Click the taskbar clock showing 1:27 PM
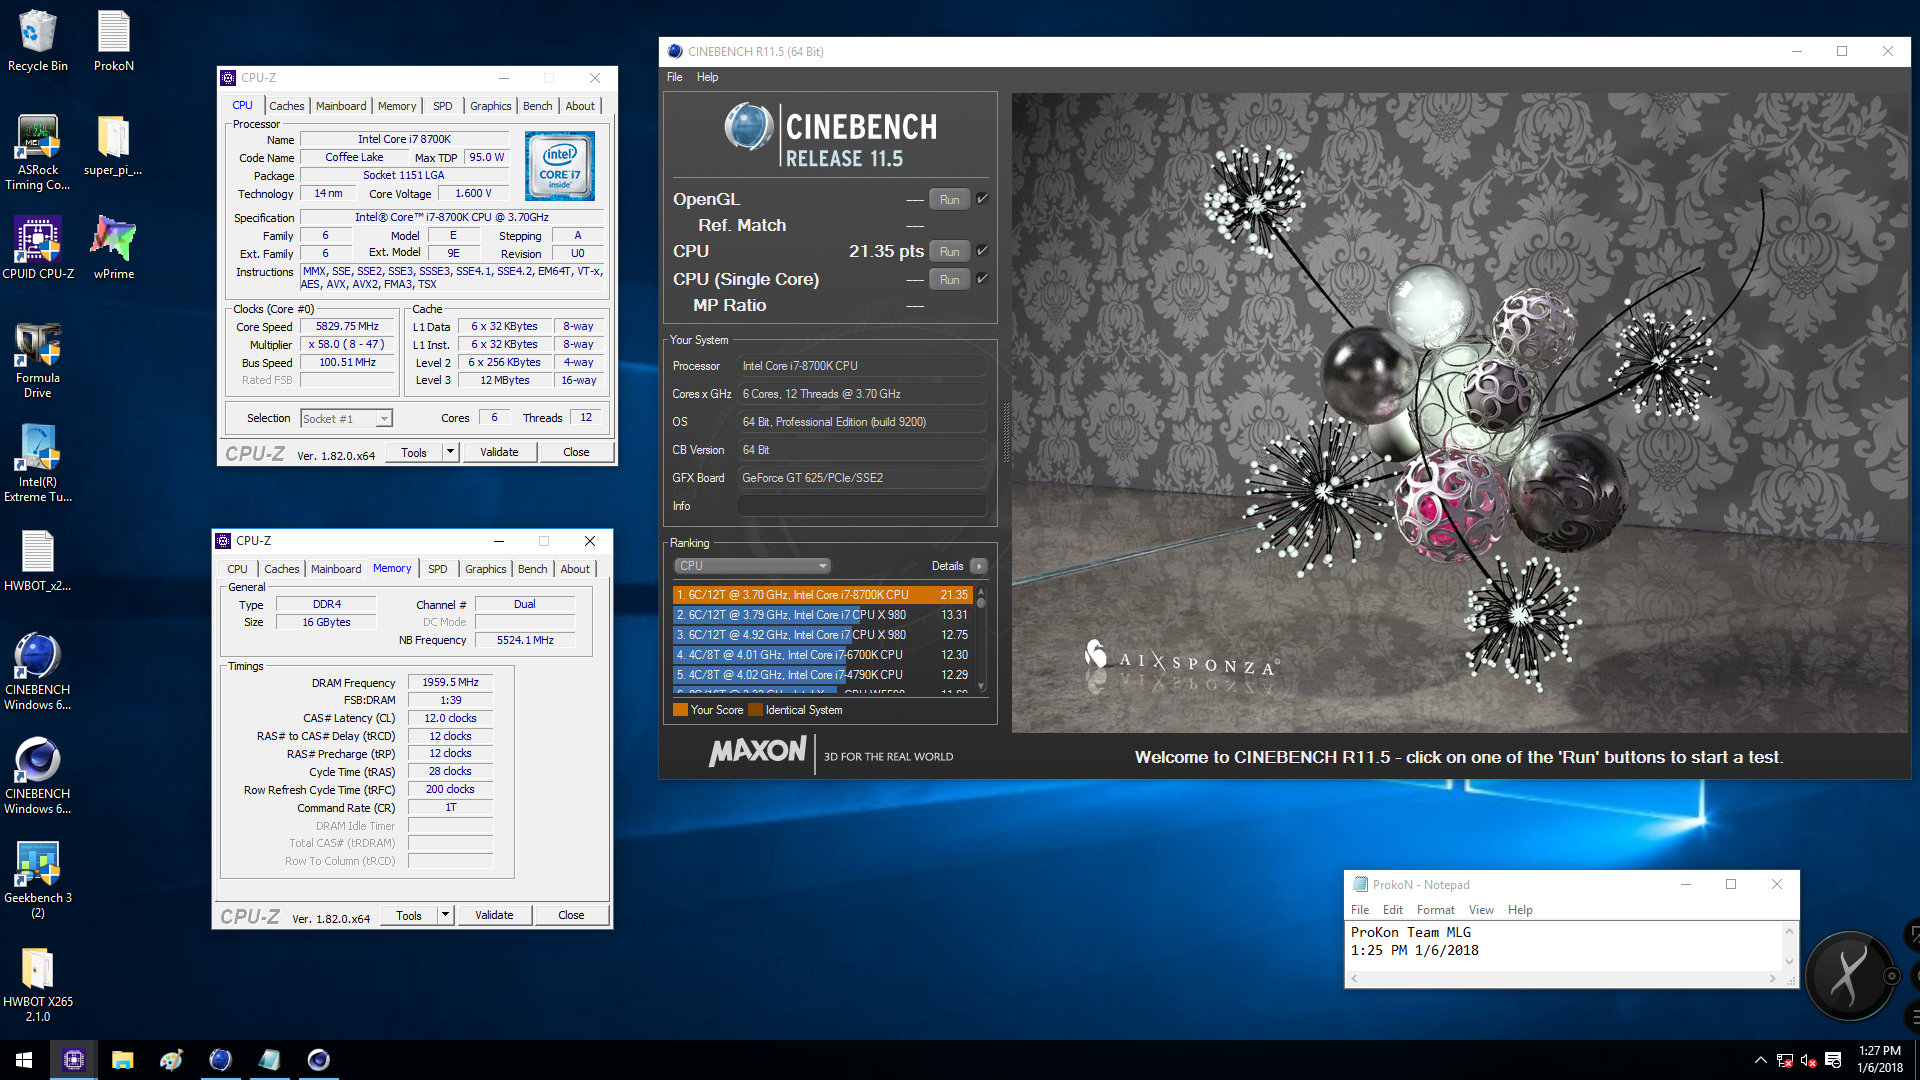 click(1880, 1060)
